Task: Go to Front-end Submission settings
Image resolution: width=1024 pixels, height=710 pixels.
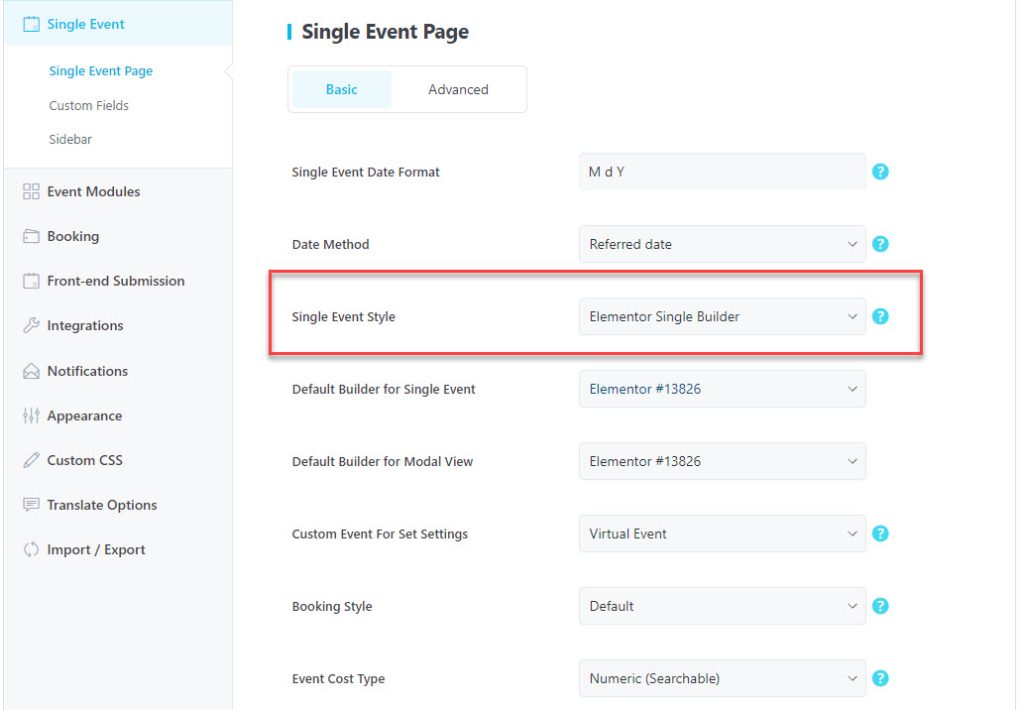Action: pos(114,280)
